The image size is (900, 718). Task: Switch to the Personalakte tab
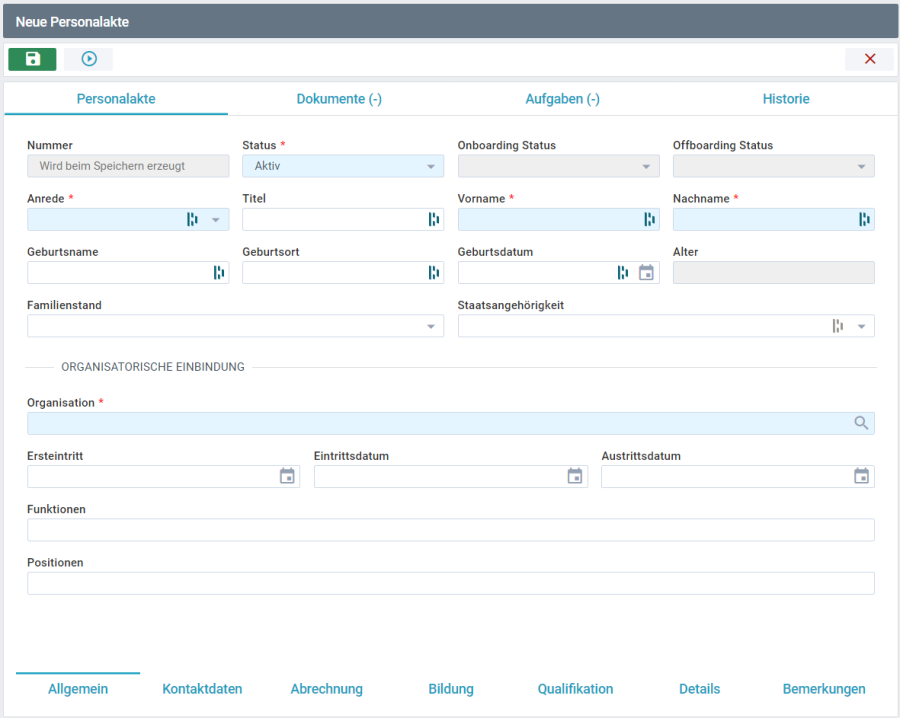116,99
